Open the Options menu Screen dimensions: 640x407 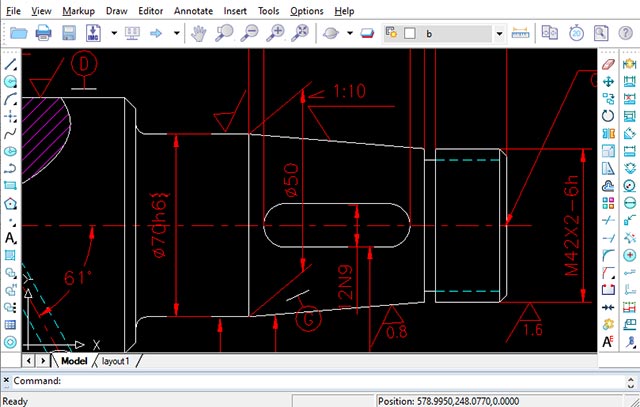click(307, 11)
